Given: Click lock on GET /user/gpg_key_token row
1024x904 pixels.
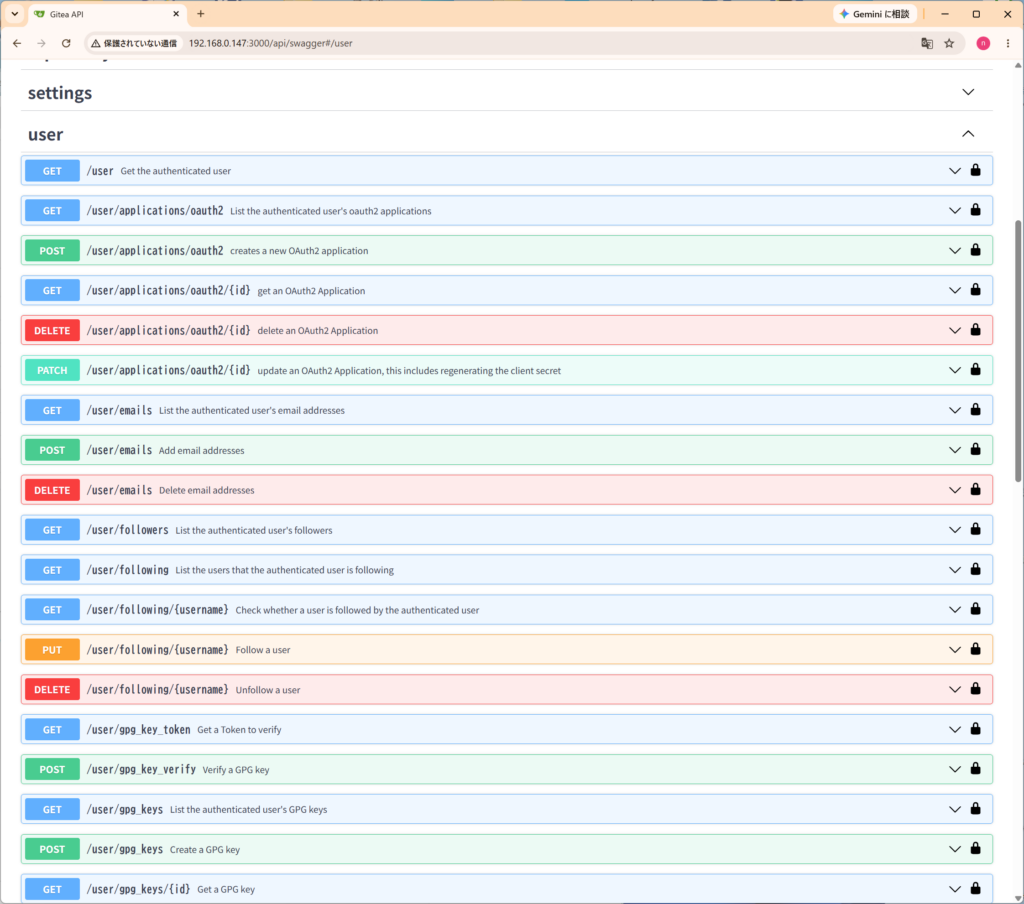Looking at the screenshot, I should [975, 728].
